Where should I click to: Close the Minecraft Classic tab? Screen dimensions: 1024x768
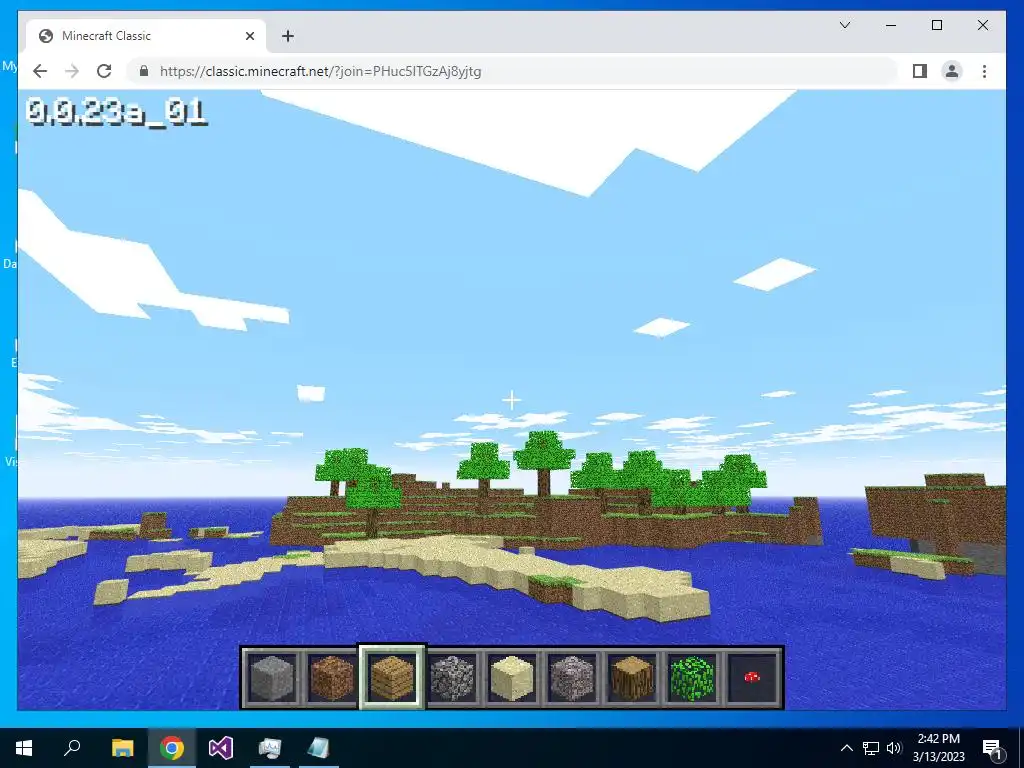click(249, 36)
